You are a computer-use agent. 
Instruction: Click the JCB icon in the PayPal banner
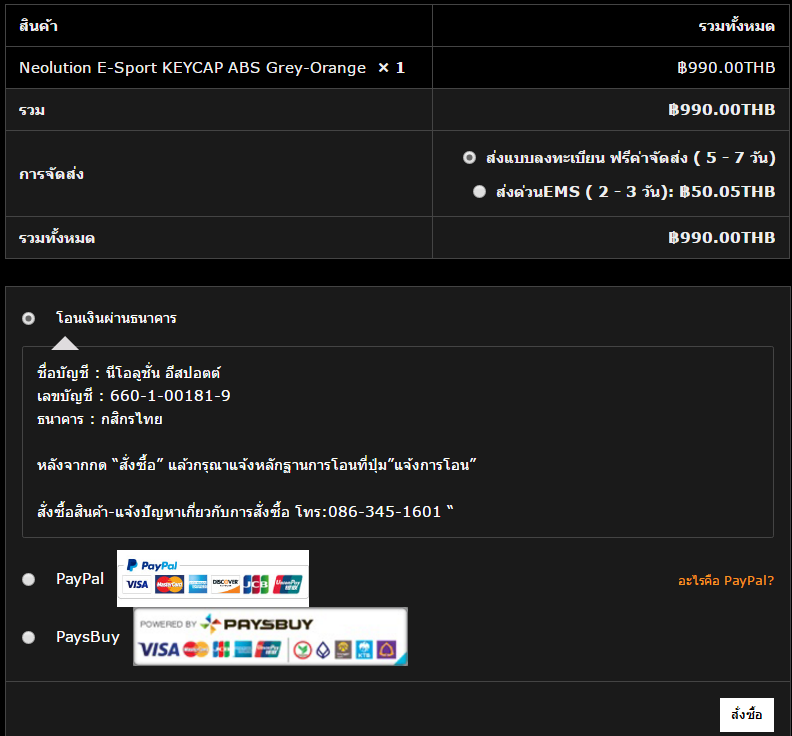point(256,584)
